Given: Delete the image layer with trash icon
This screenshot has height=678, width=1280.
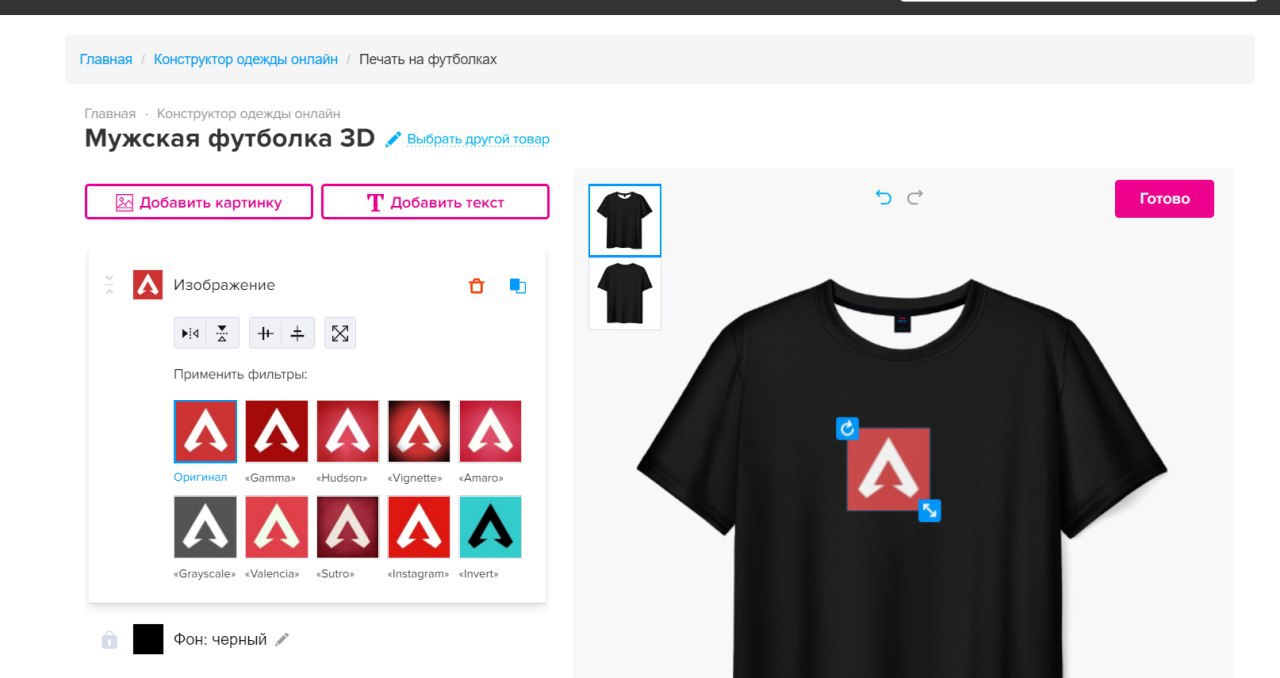Looking at the screenshot, I should (476, 286).
